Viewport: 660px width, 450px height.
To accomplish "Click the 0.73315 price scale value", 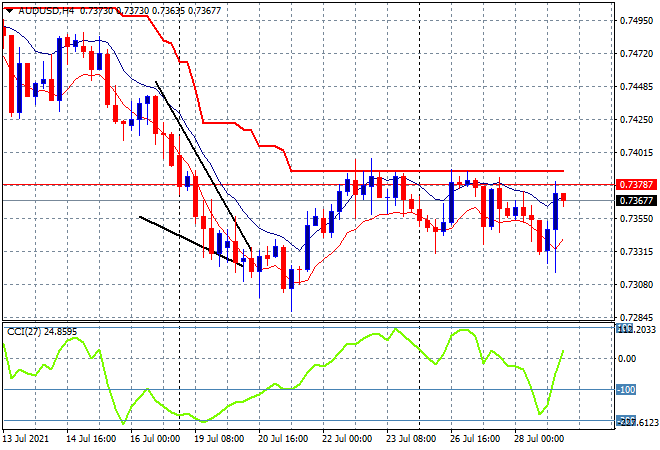I will 636,252.
